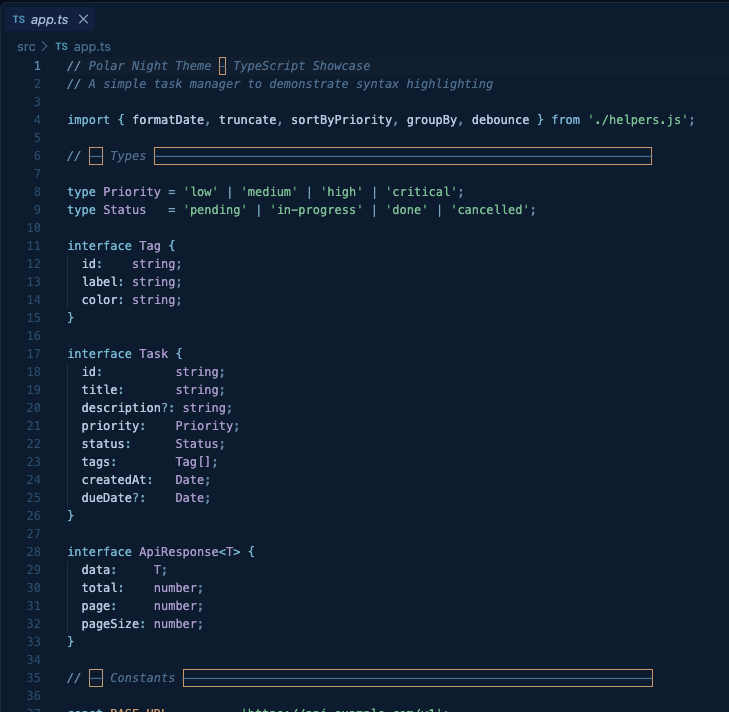Open the app.ts breadcrumb item
This screenshot has height=712, width=729.
pos(92,47)
